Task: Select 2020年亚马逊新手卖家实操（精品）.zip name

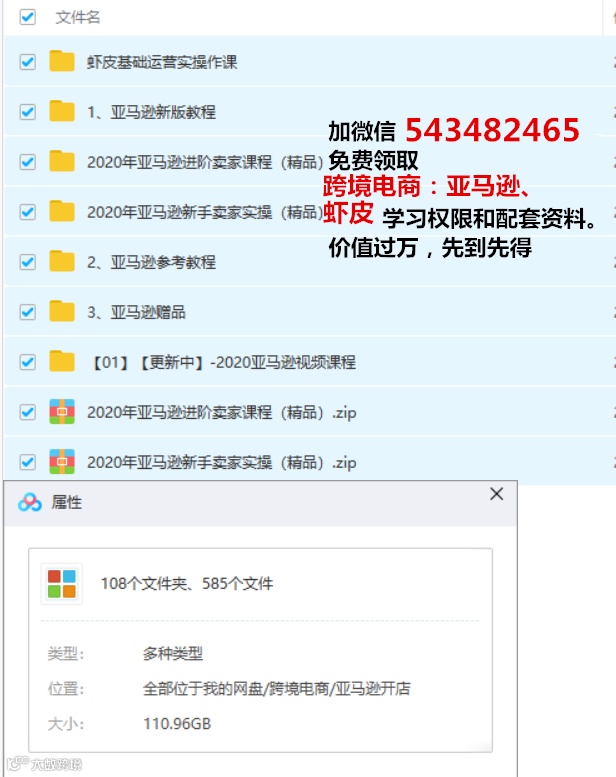Action: pyautogui.click(x=222, y=463)
